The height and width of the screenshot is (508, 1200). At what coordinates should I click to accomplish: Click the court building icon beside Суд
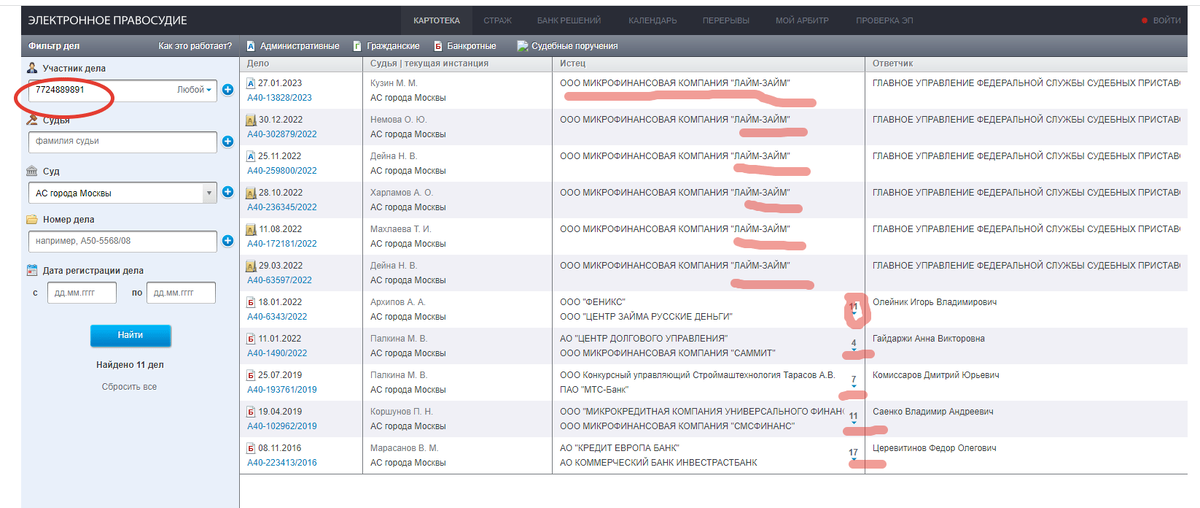click(x=33, y=171)
